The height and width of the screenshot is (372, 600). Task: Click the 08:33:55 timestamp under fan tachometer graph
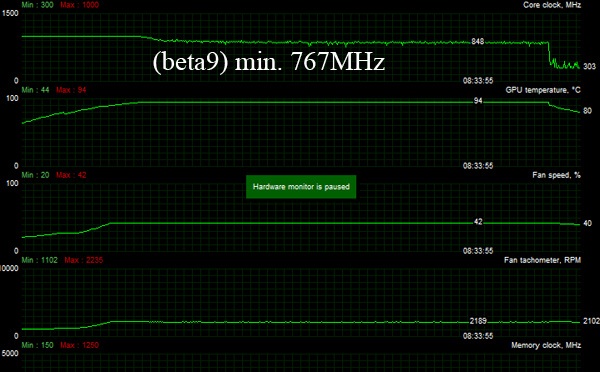pyautogui.click(x=478, y=336)
